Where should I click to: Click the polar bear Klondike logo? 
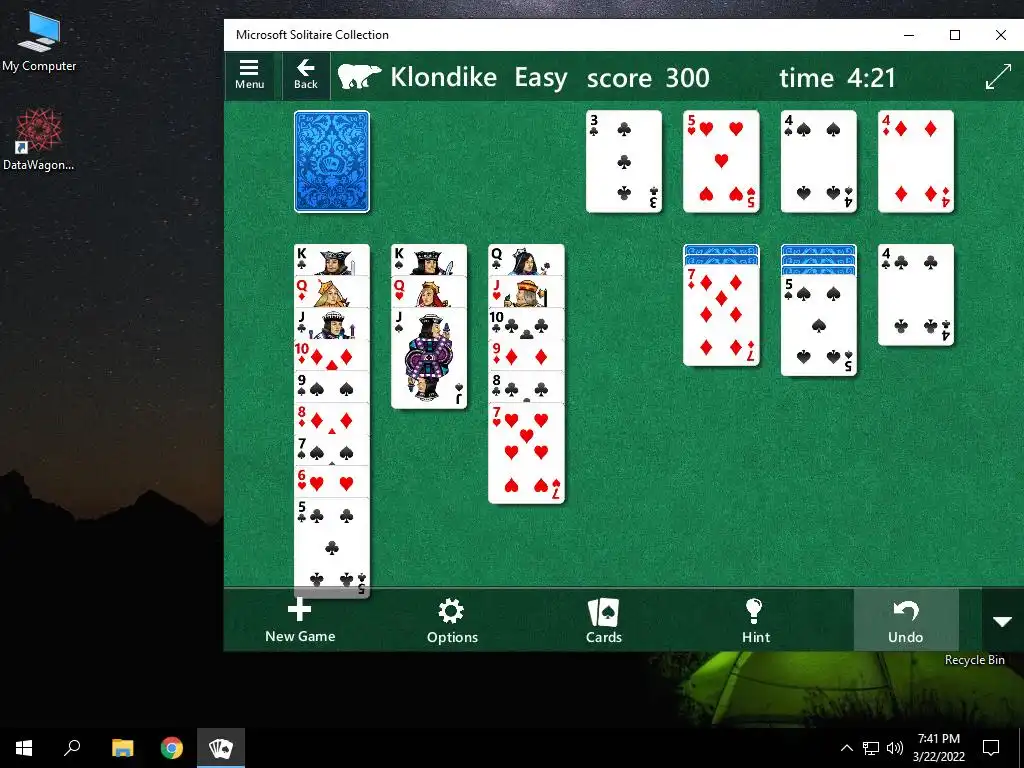[359, 77]
